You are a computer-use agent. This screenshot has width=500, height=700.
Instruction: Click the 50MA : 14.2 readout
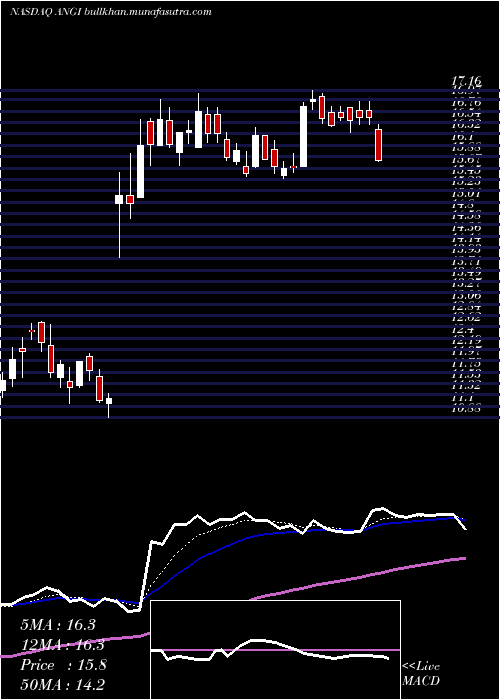coord(63,684)
